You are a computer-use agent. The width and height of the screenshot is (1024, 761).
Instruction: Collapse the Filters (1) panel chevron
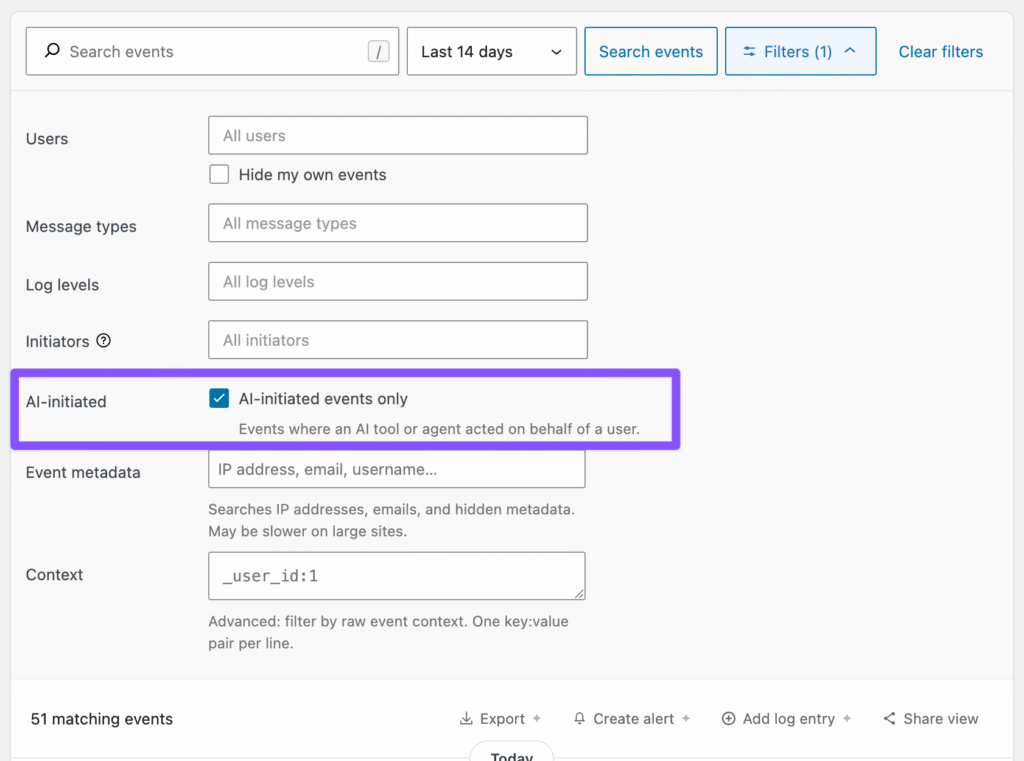[x=850, y=50]
